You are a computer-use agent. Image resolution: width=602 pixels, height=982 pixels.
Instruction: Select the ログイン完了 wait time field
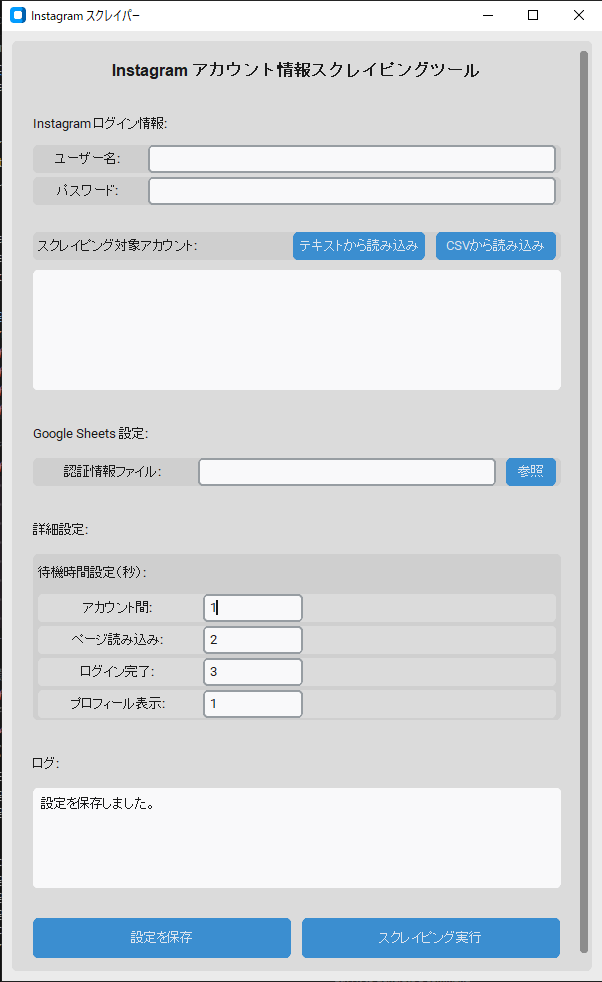[253, 671]
